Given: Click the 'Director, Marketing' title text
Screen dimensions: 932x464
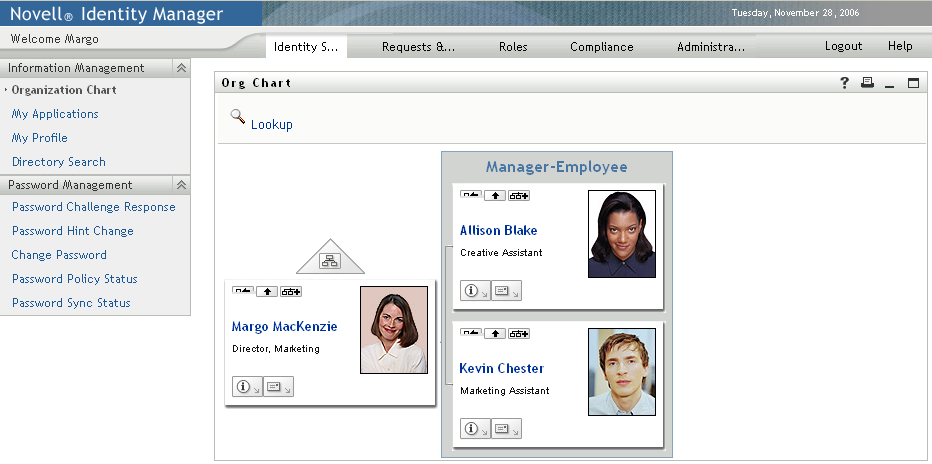Looking at the screenshot, I should 276,349.
